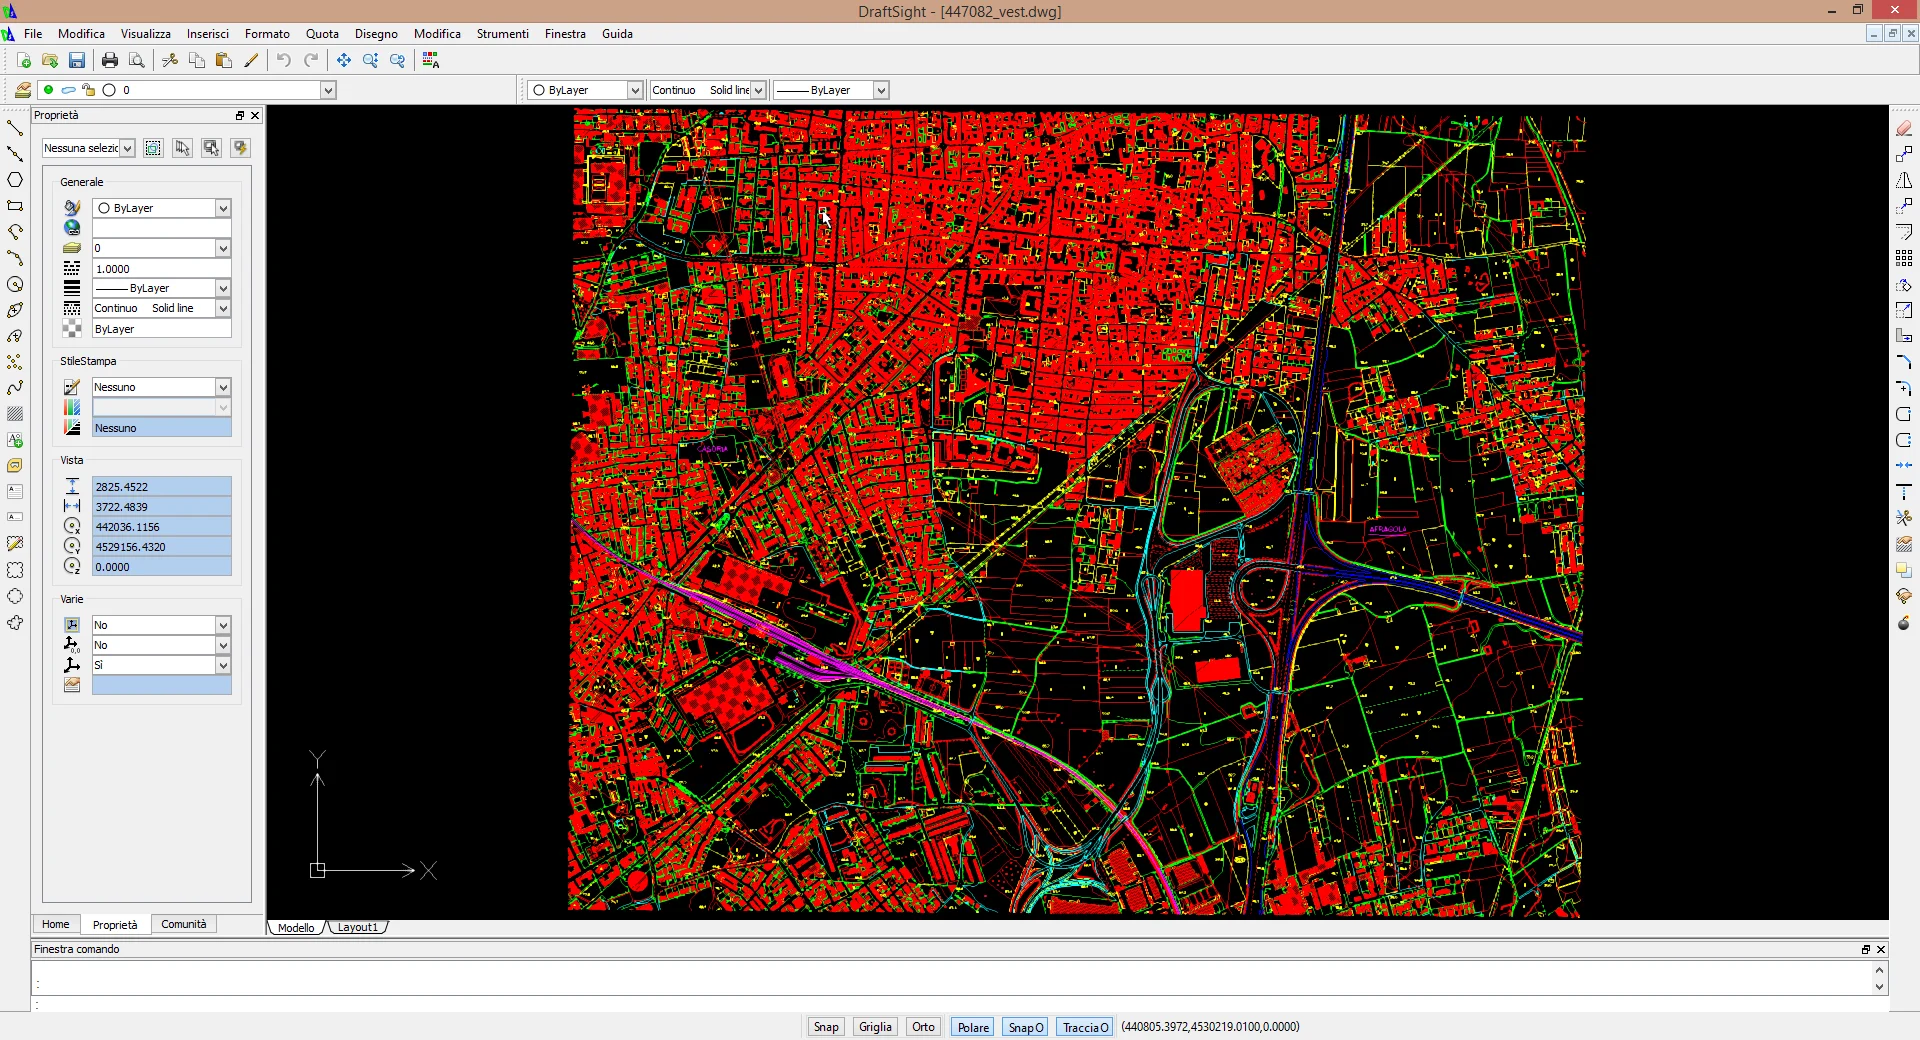Select the Circle tool
This screenshot has height=1040, width=1920.
(15, 284)
